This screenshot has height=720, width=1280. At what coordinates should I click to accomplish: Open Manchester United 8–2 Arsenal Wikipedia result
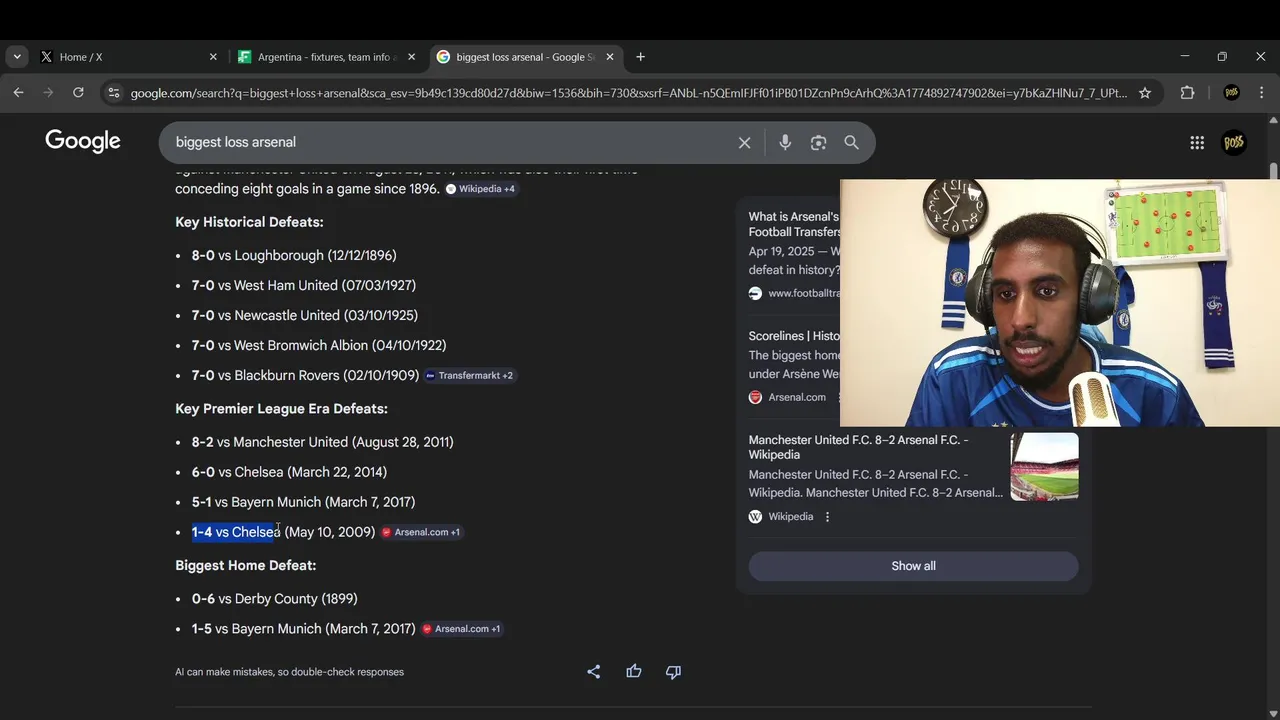[858, 447]
